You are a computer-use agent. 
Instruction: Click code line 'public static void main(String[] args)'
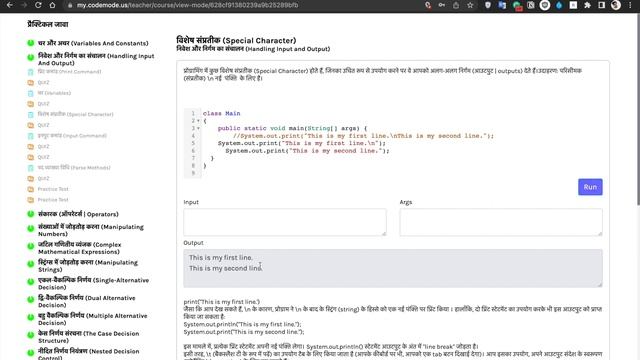292,128
